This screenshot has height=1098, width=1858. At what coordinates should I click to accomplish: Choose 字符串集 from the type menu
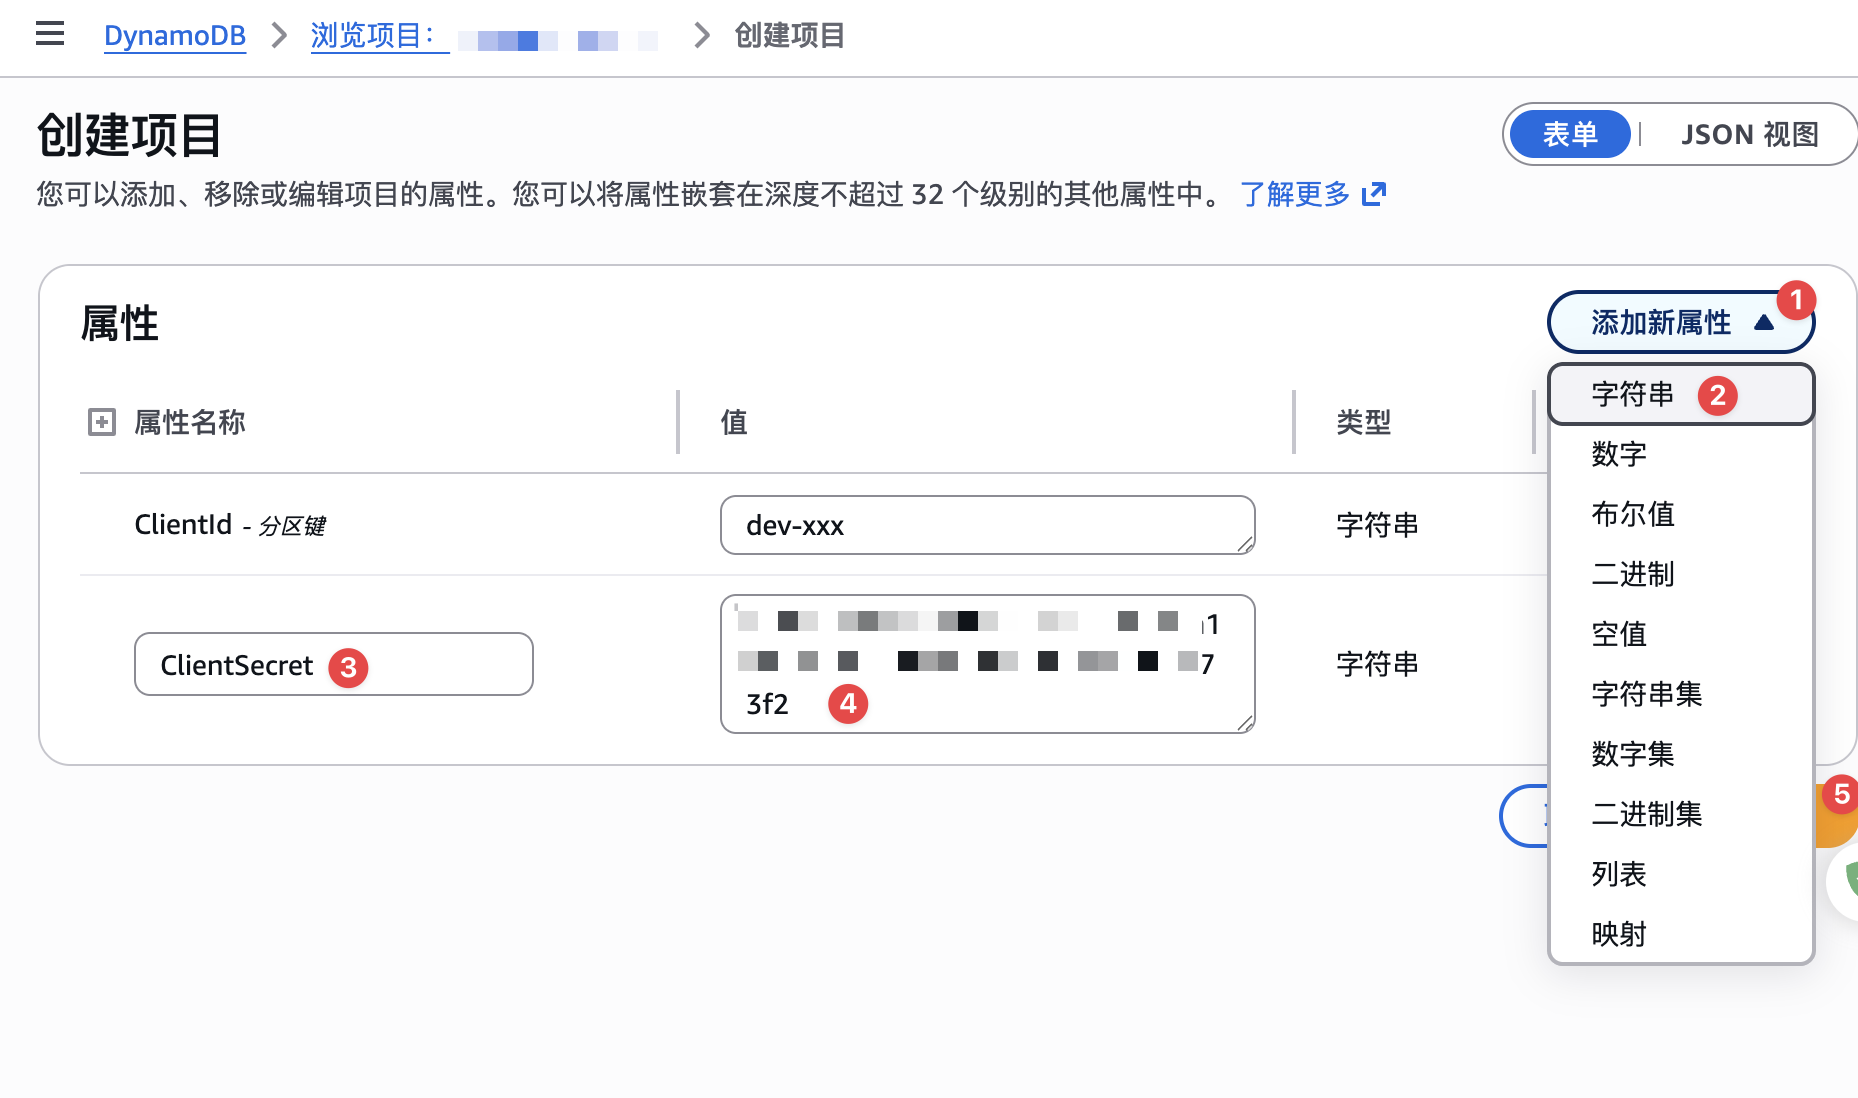pos(1646,694)
